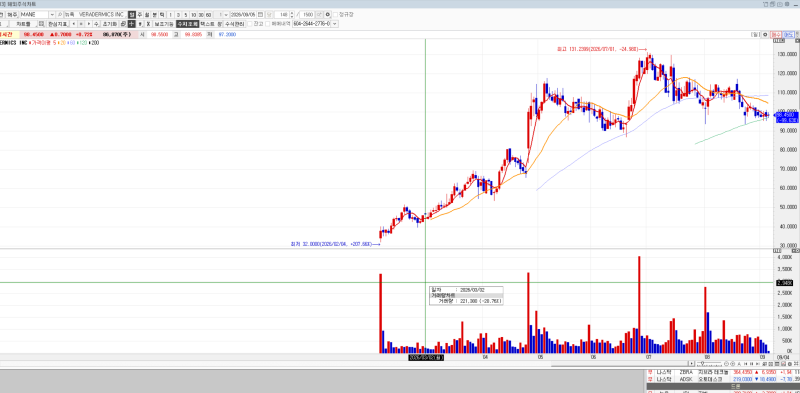Click the 최고 131.2399 high annotation
The image size is (800, 393).
point(602,50)
